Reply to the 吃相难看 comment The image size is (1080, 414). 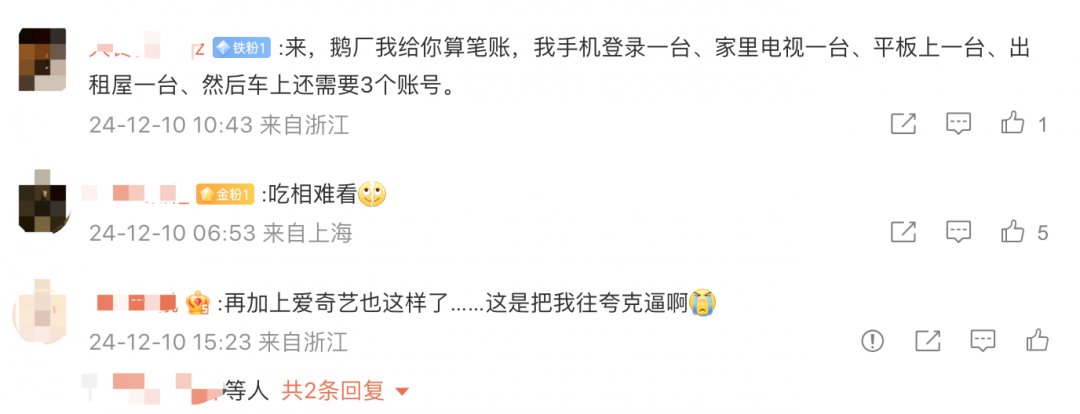click(958, 232)
